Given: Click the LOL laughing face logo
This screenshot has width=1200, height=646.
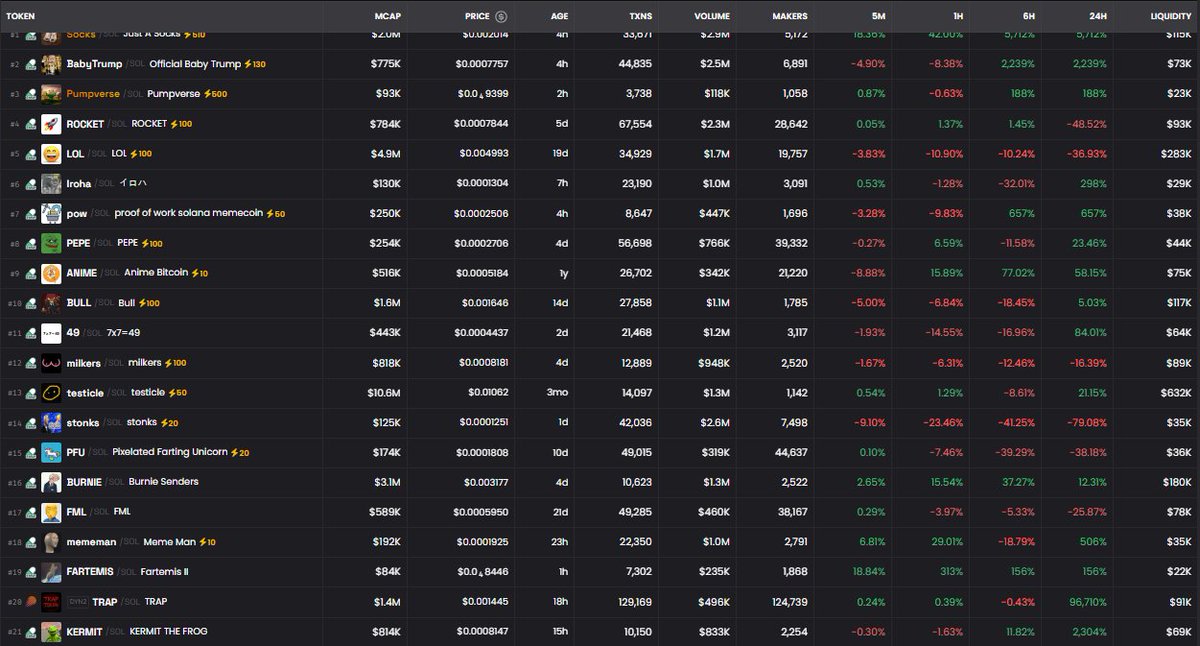Looking at the screenshot, I should coord(51,154).
